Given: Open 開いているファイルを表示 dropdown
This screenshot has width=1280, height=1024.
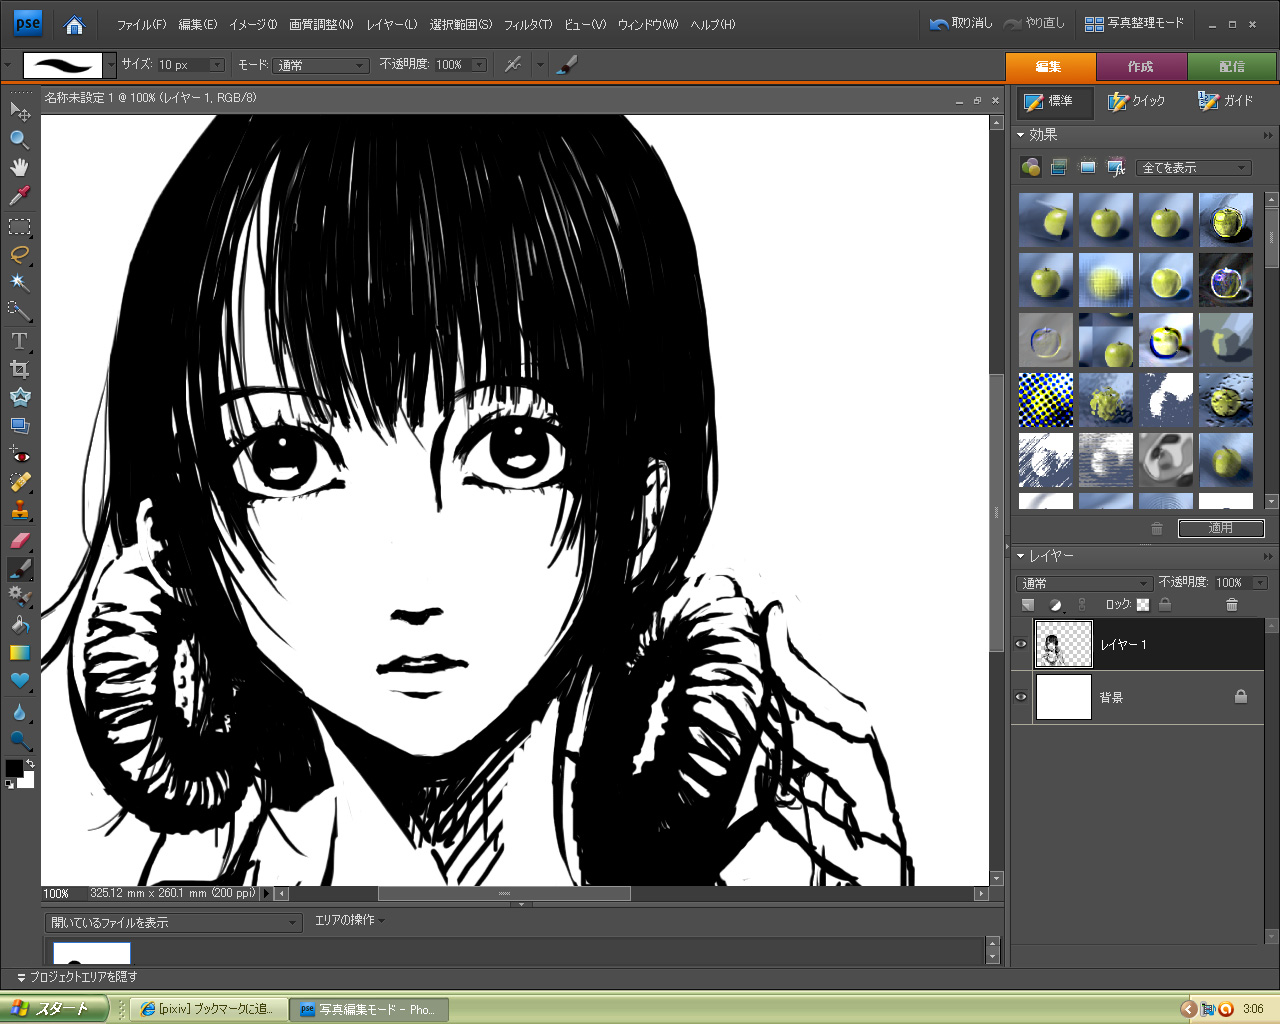Looking at the screenshot, I should coord(174,923).
